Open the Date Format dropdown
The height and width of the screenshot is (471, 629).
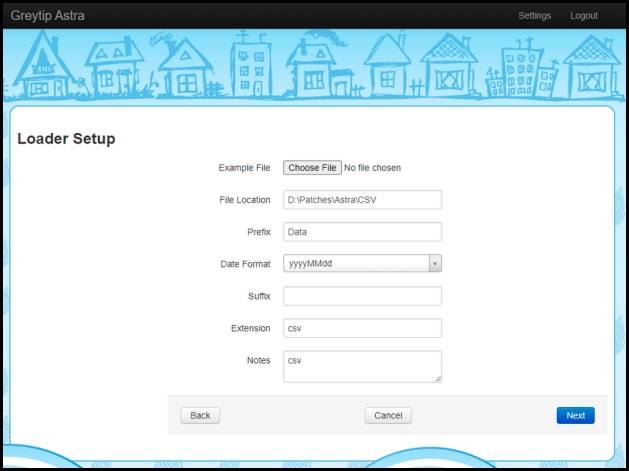362,264
